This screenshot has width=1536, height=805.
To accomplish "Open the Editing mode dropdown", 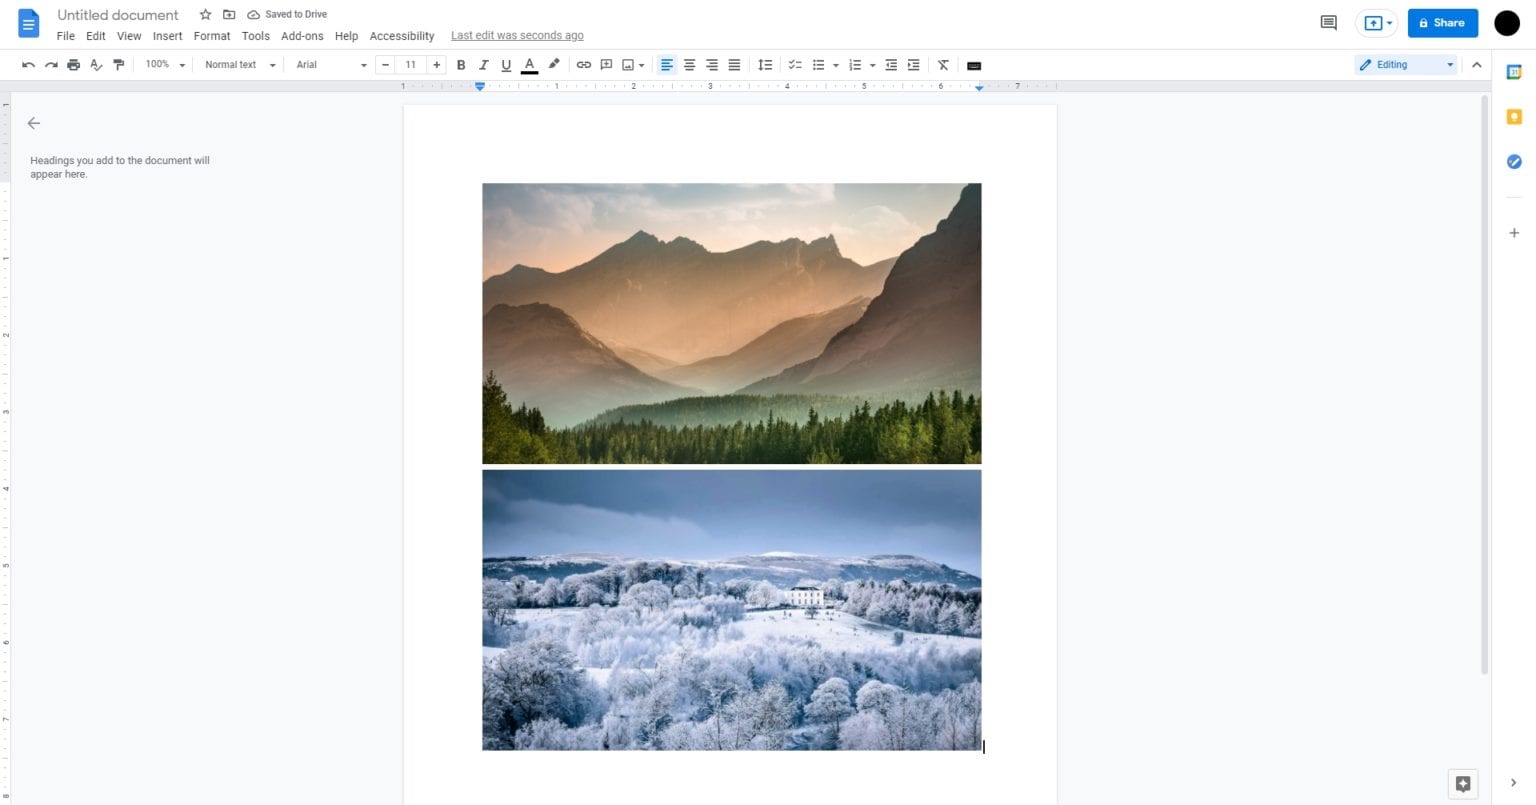I will (x=1404, y=64).
